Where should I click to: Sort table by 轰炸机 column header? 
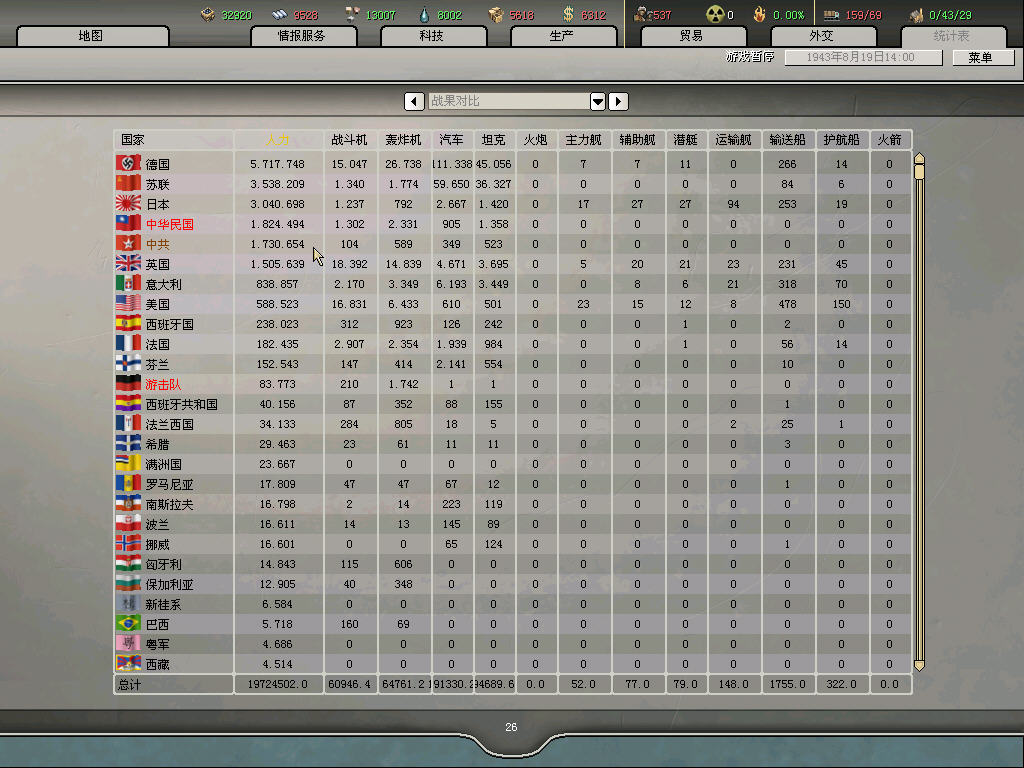pyautogui.click(x=404, y=140)
